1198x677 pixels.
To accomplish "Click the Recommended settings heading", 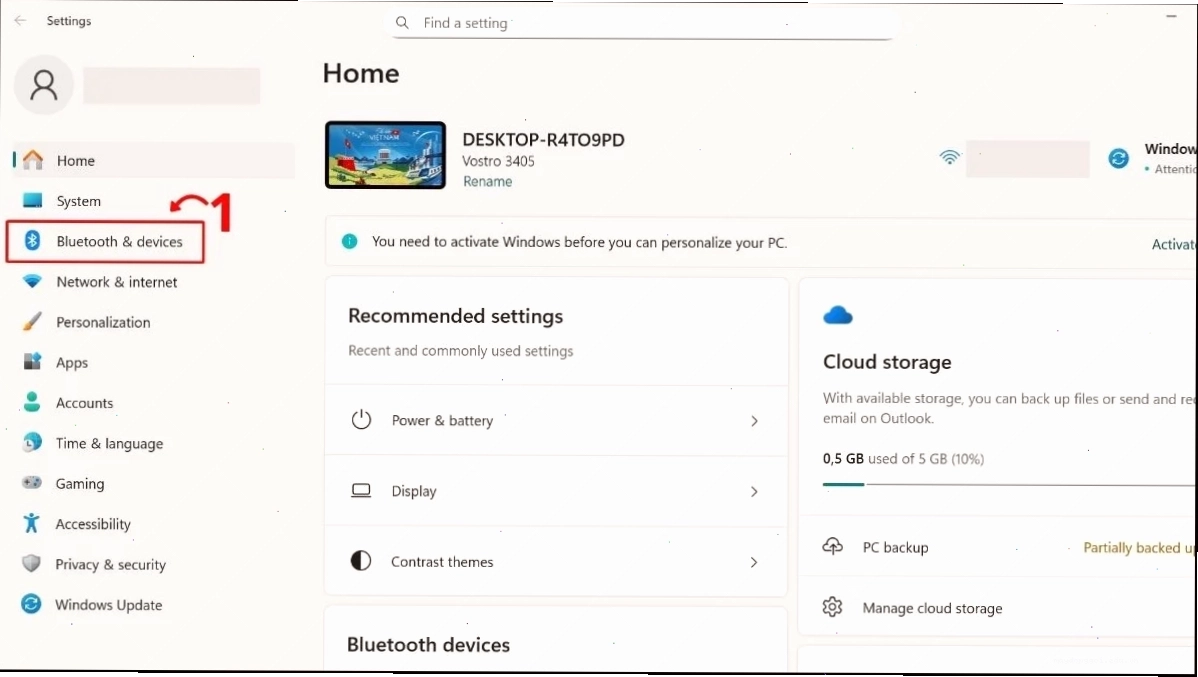I will (455, 316).
